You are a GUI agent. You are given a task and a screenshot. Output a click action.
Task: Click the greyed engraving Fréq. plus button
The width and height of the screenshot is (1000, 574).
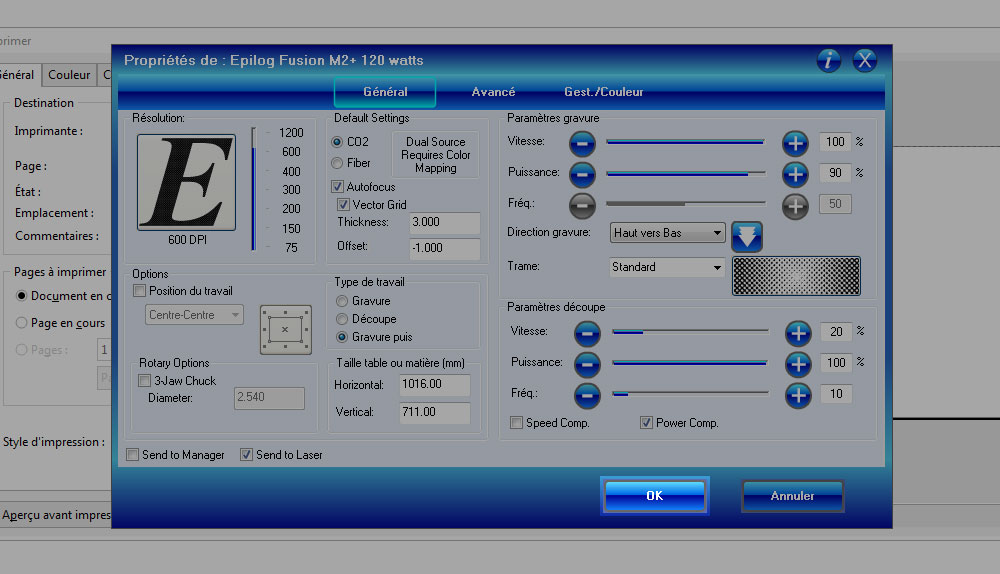click(795, 205)
